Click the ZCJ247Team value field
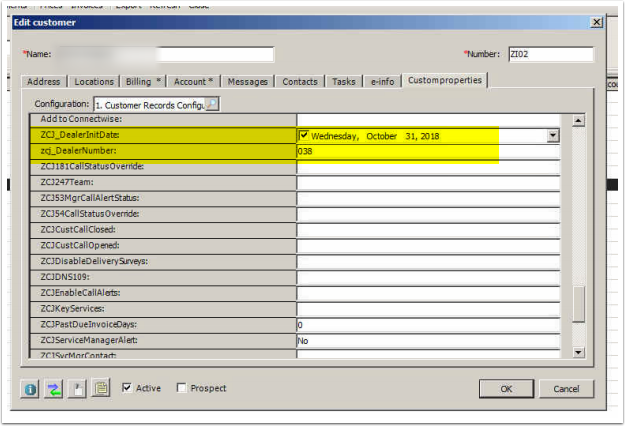This screenshot has width=625, height=426. point(428,183)
